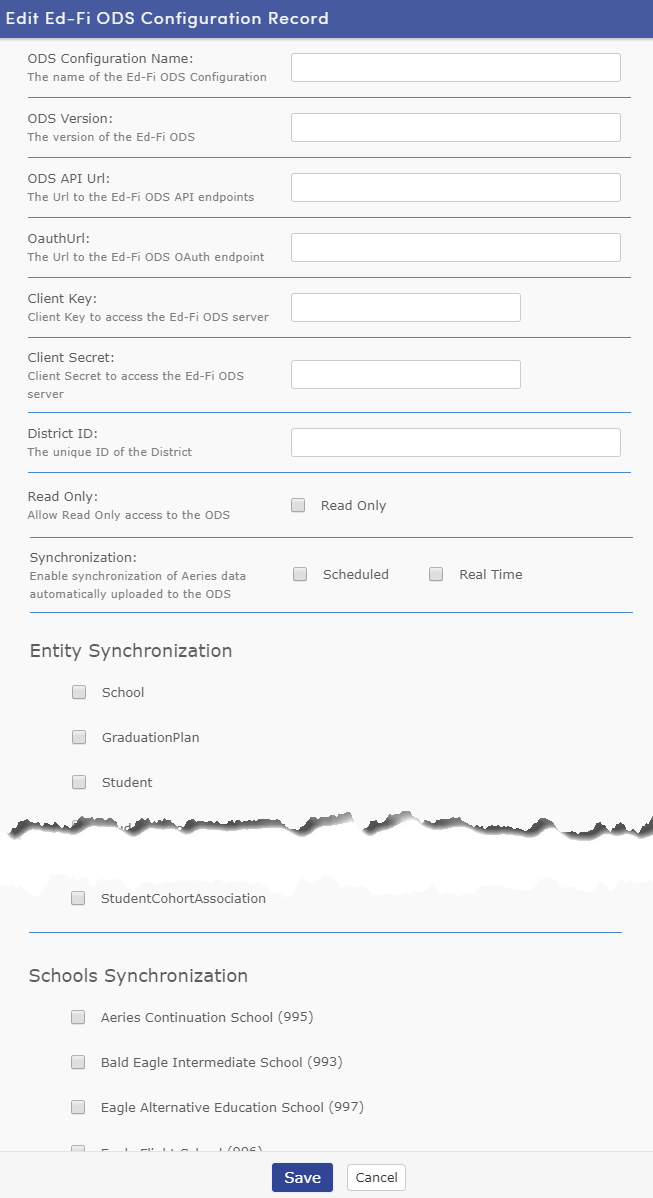Enable the Read Only checkbox
Image resolution: width=653 pixels, height=1198 pixels.
[297, 505]
